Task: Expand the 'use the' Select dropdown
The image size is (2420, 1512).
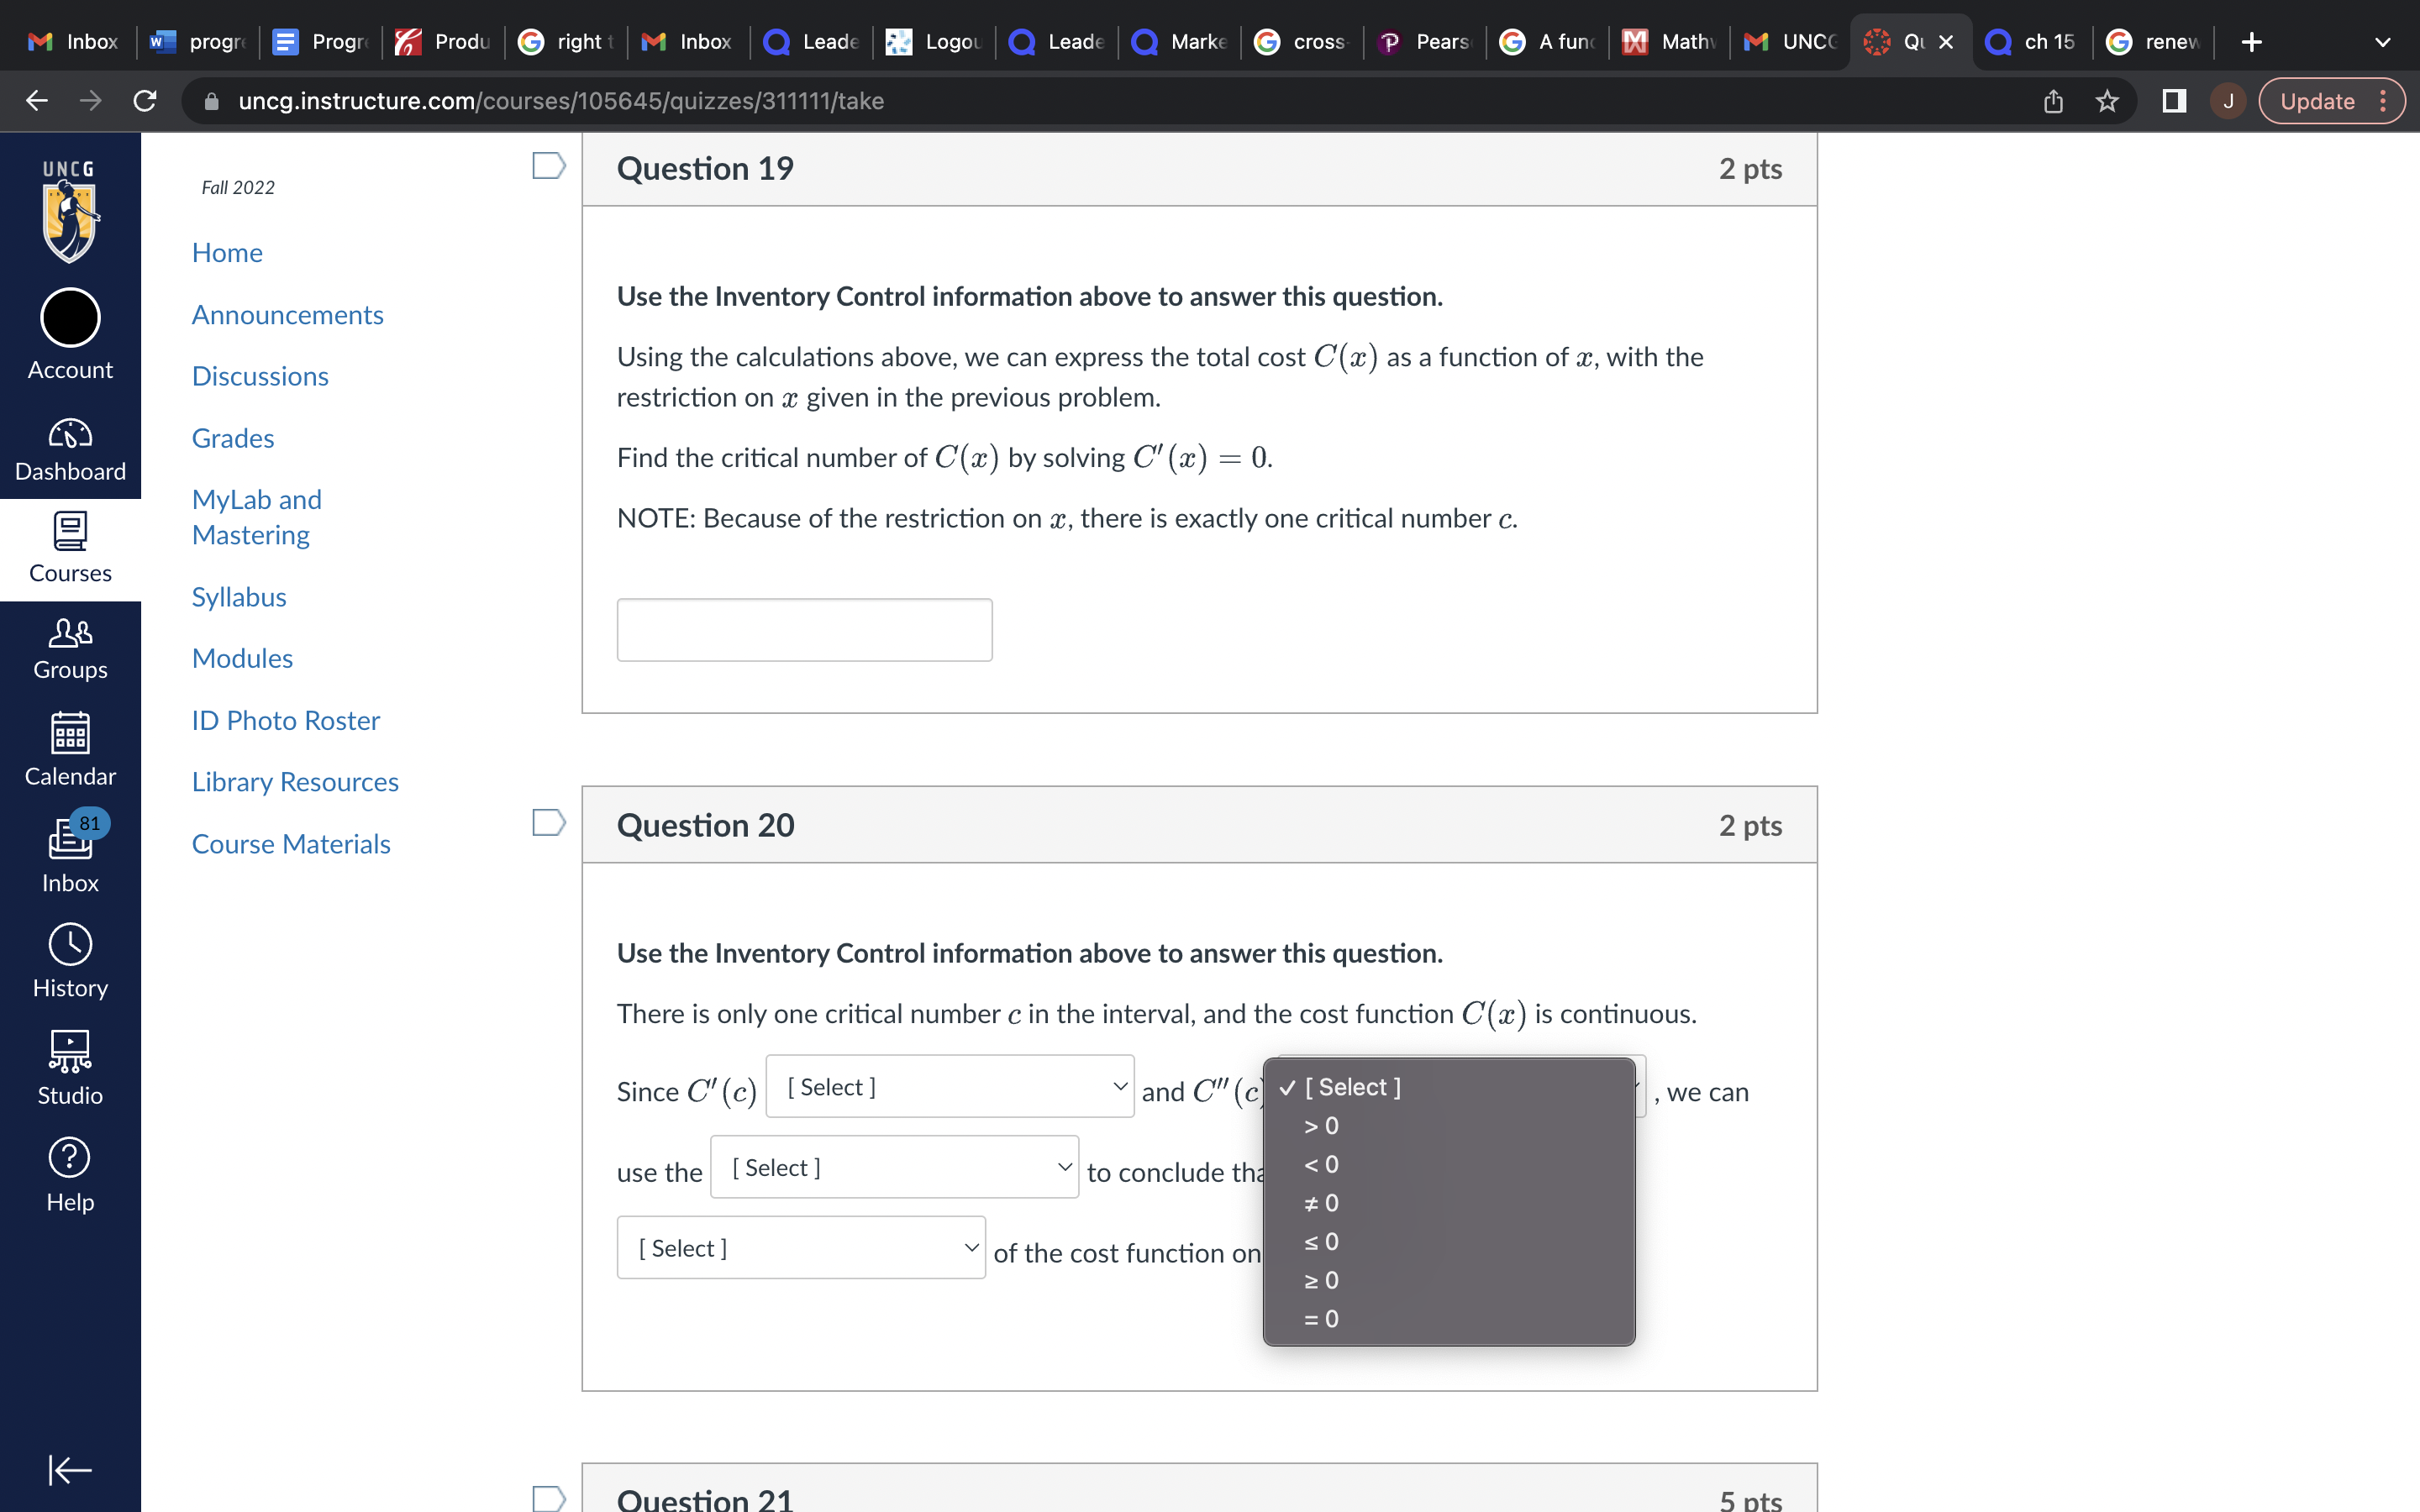Action: point(894,1167)
